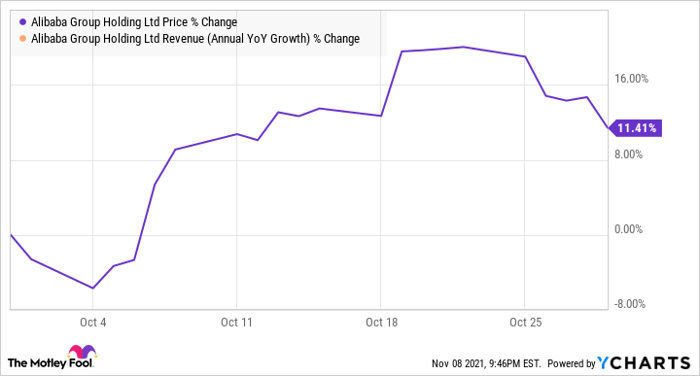Click the 11.41% current value flag
This screenshot has width=700, height=376.
[x=635, y=128]
